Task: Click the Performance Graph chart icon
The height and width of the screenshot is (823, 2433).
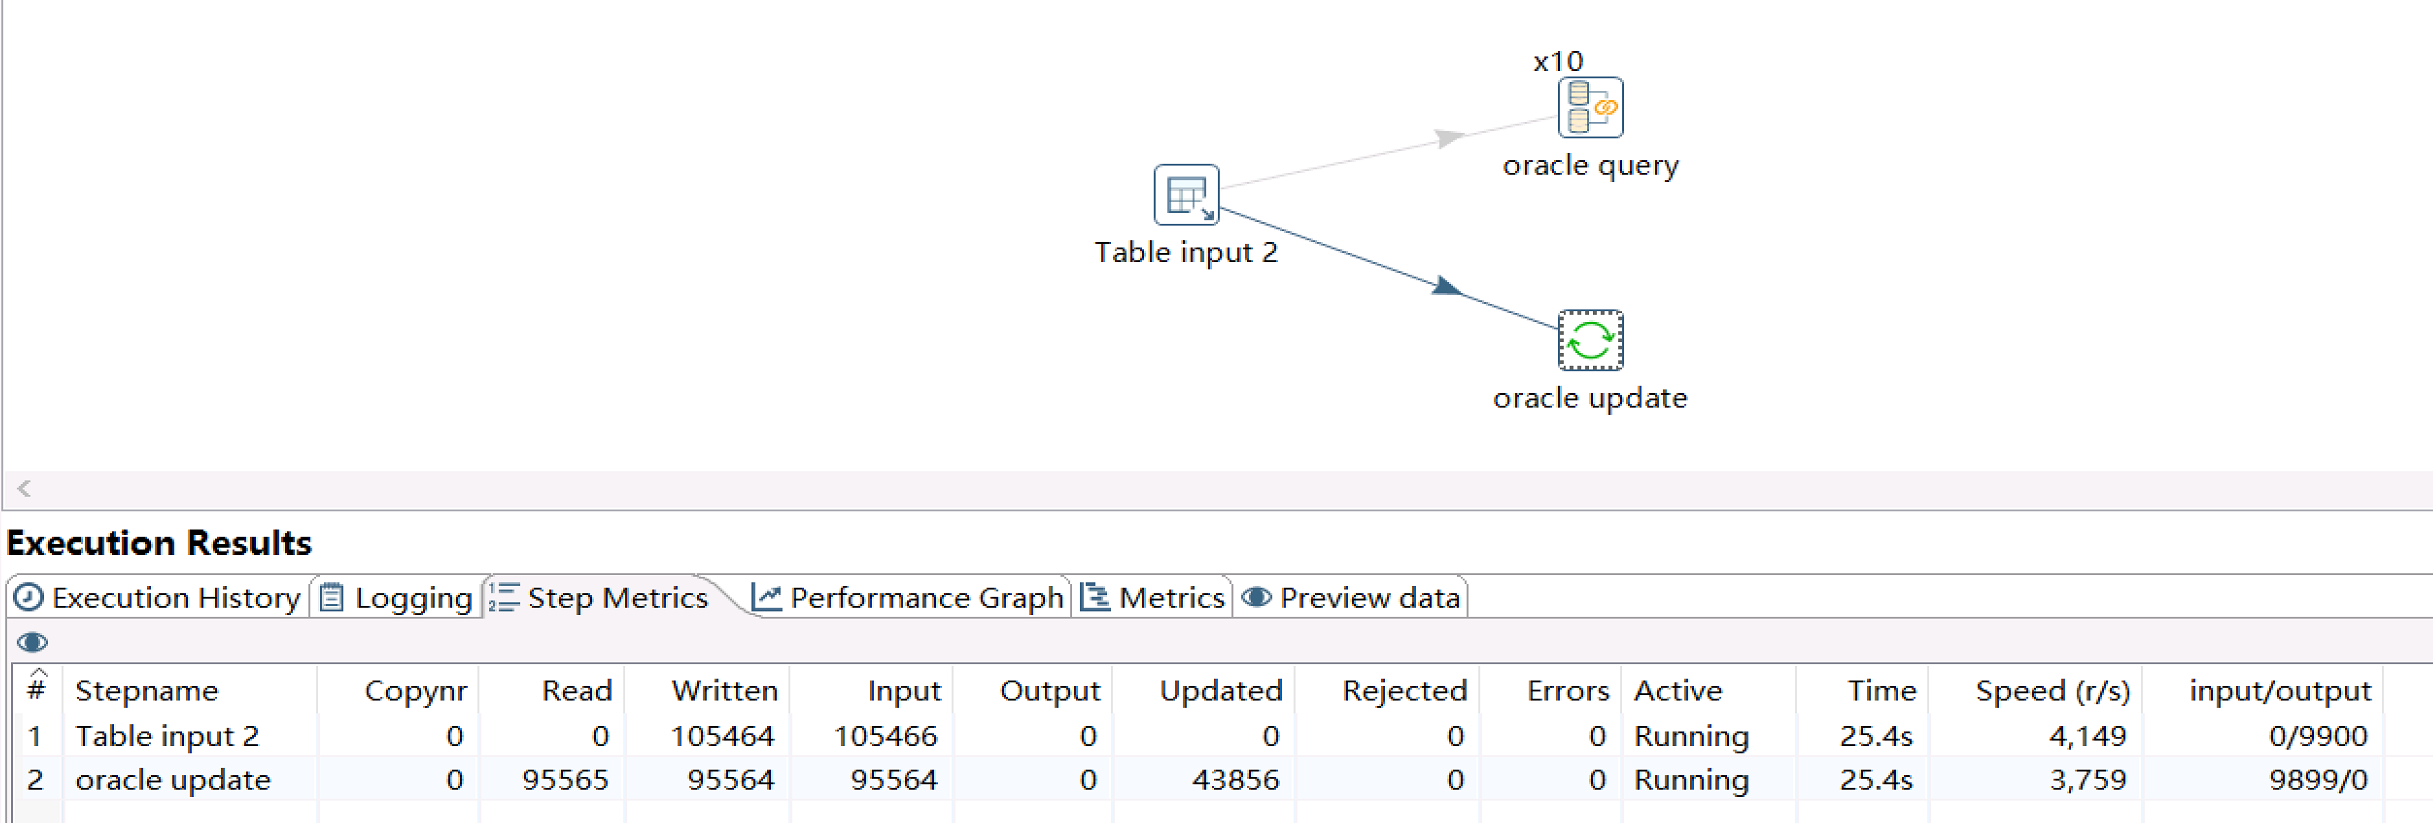Action: pos(766,598)
